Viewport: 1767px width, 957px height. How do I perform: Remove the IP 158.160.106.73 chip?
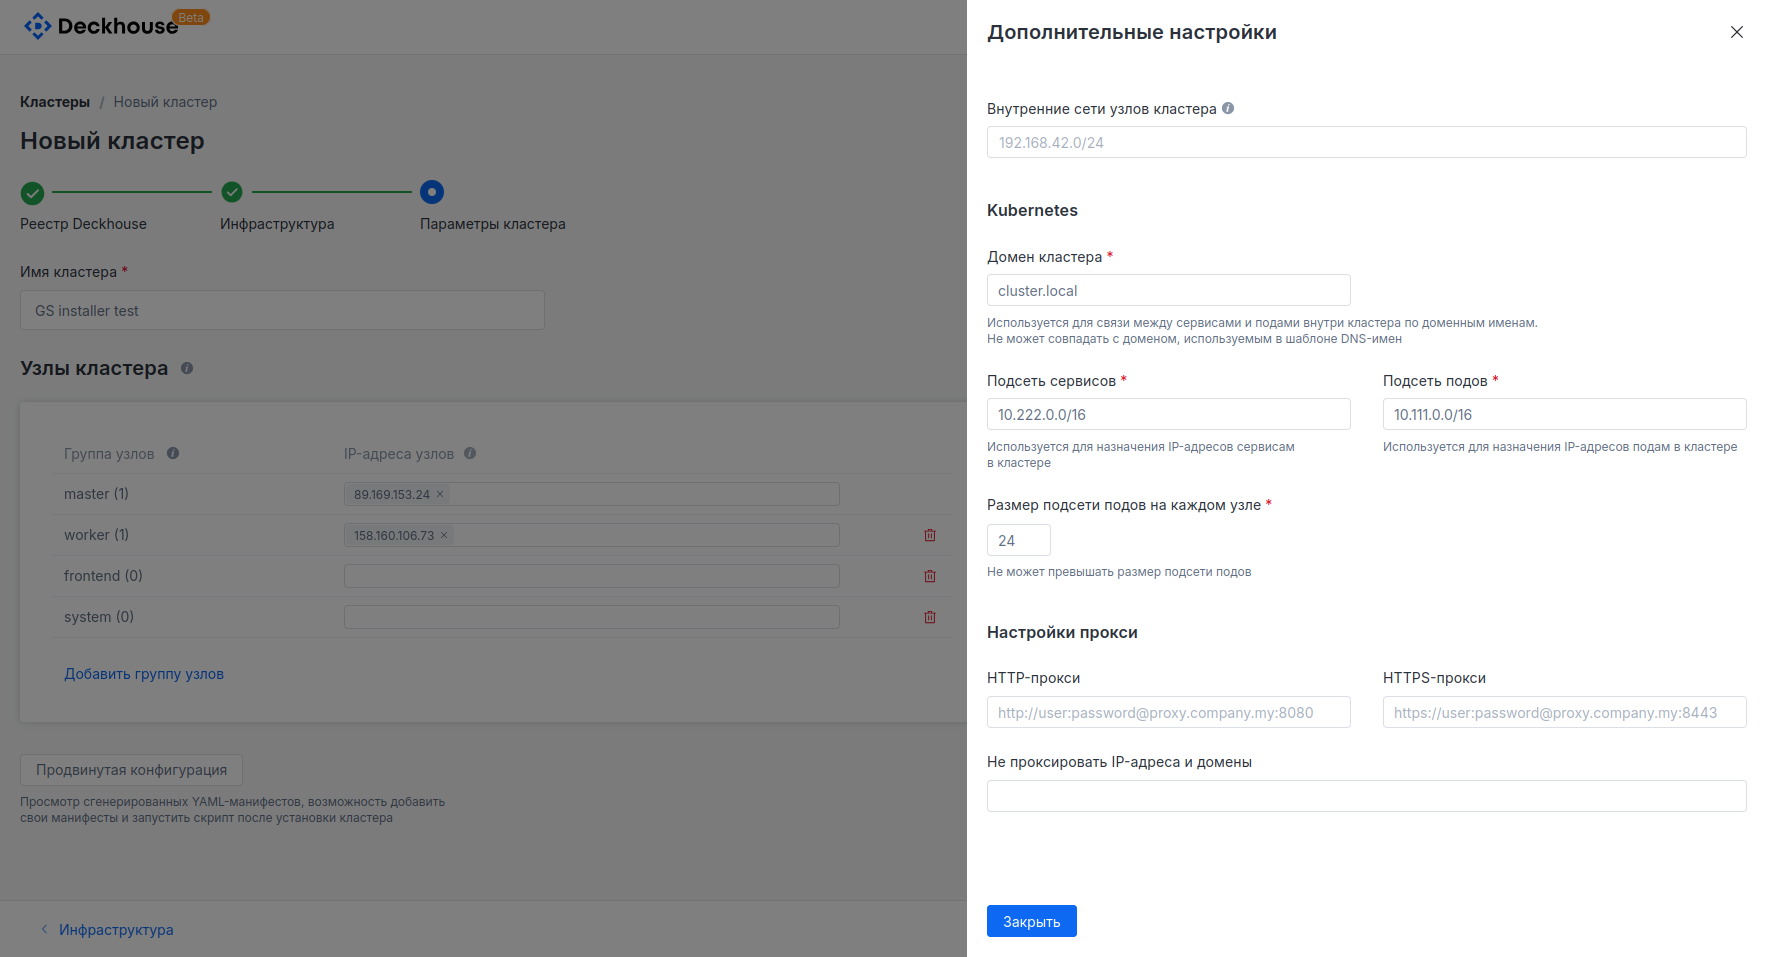click(x=444, y=535)
